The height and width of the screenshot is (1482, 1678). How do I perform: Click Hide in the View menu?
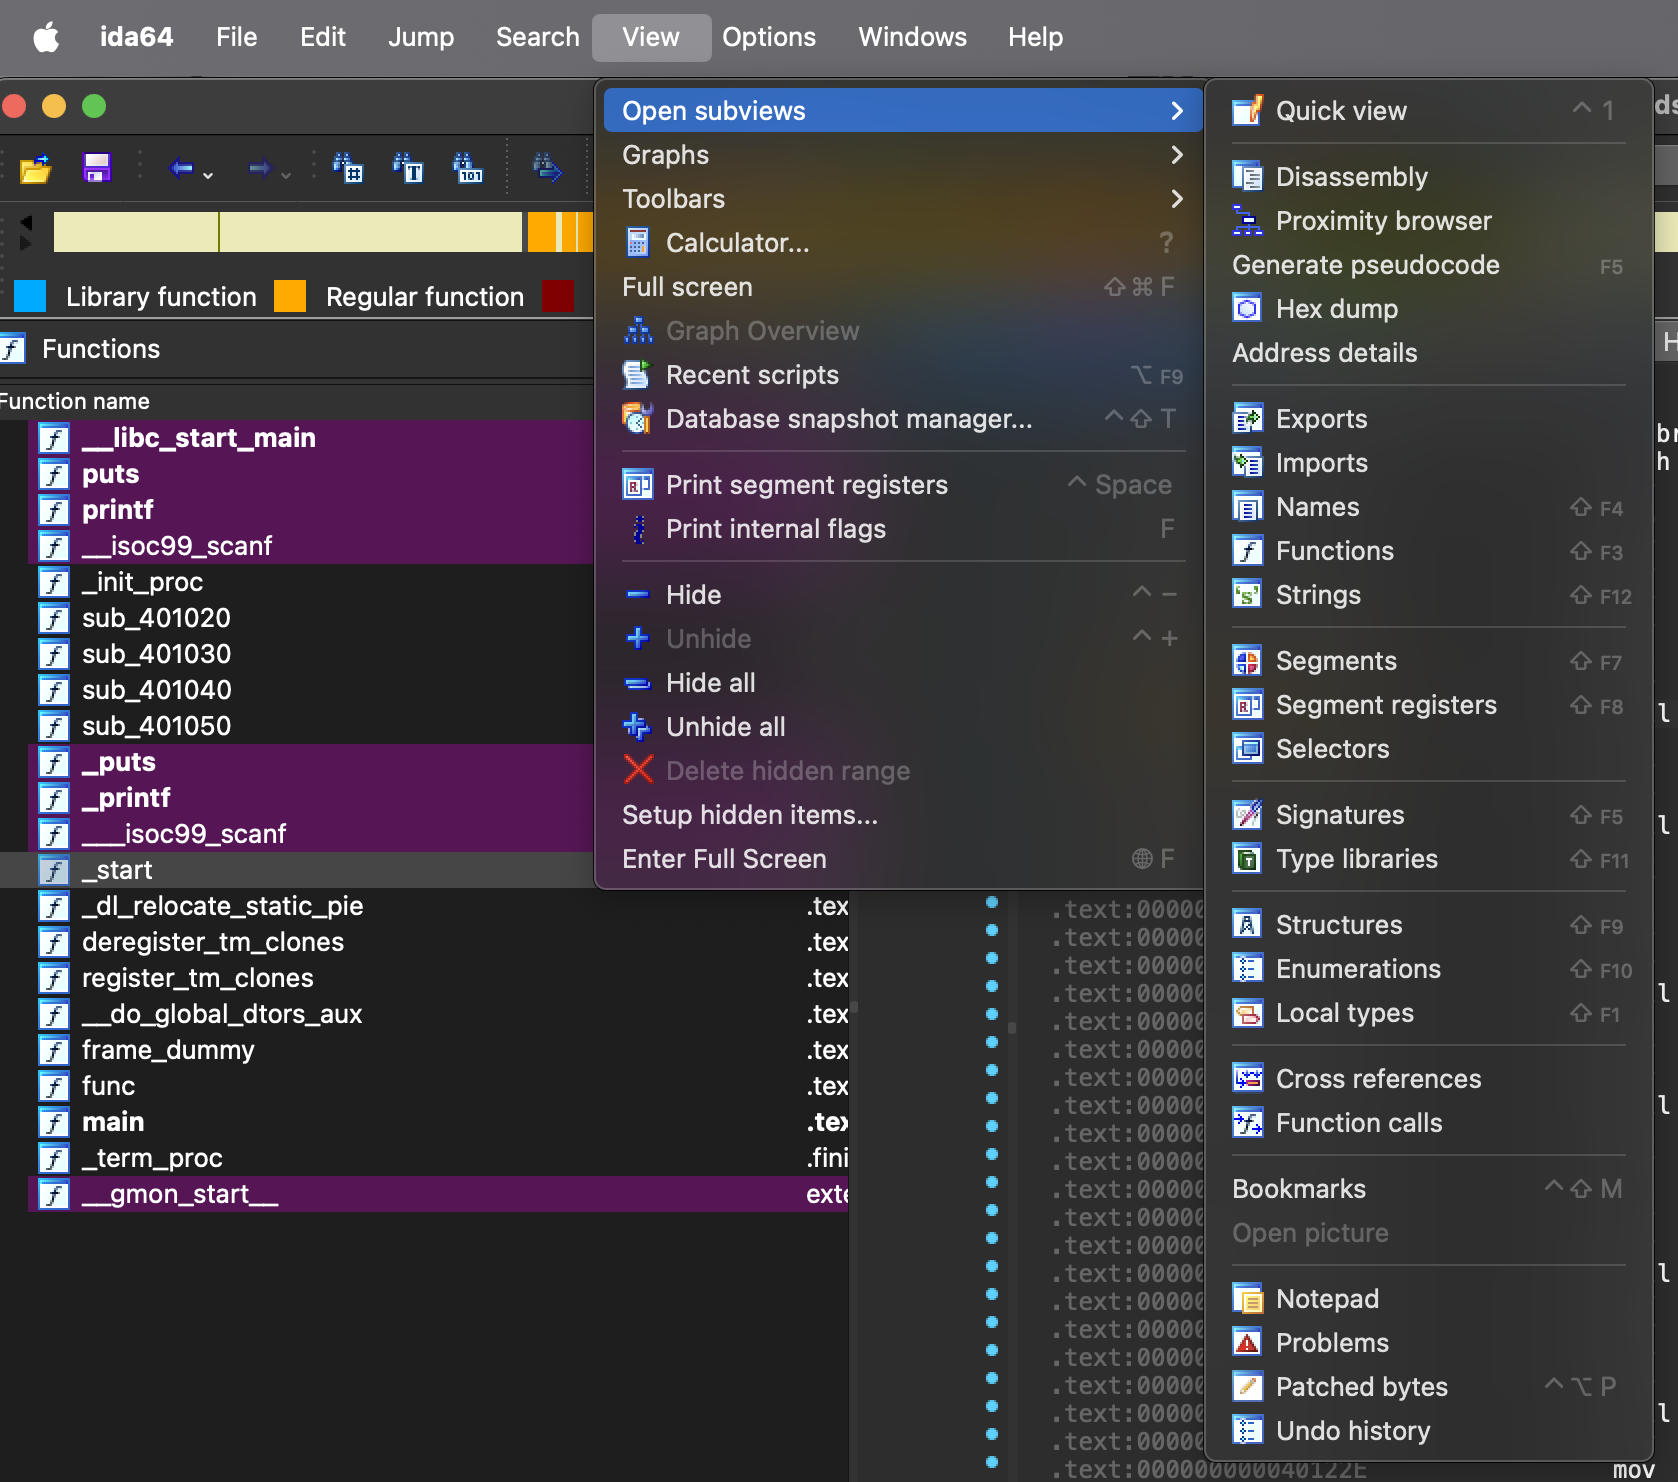point(903,595)
